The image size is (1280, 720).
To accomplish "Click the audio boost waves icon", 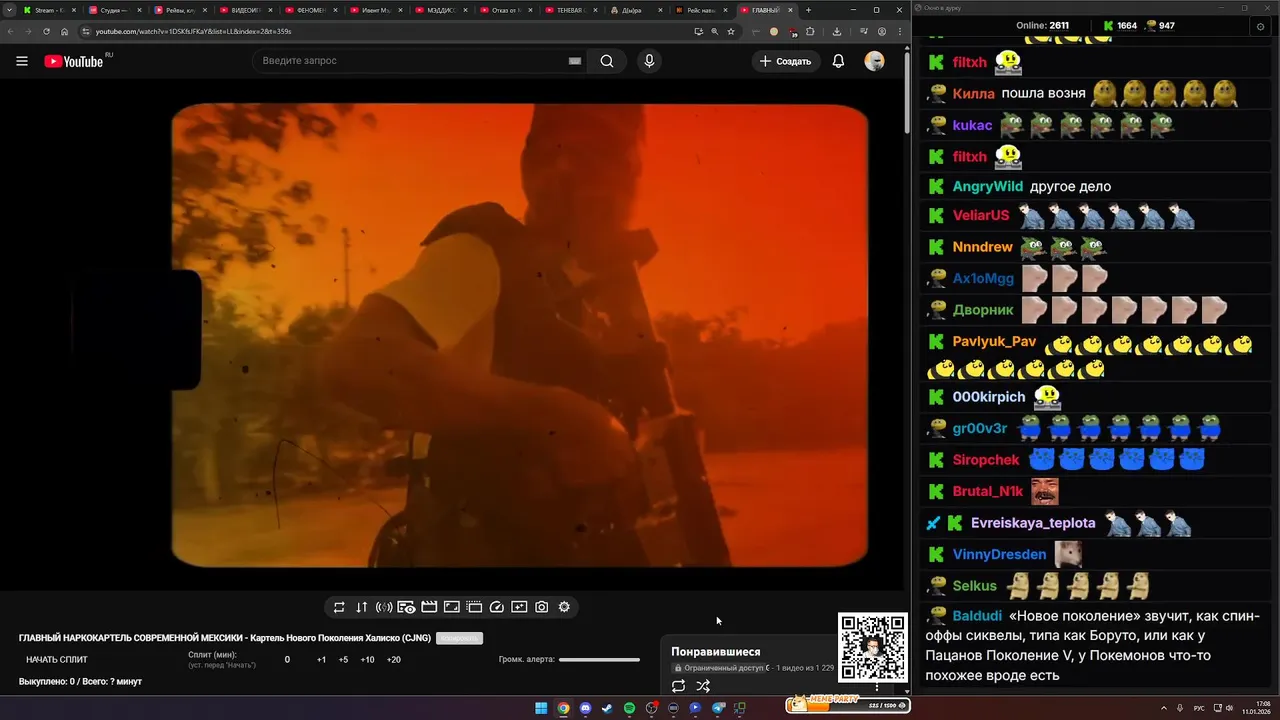I will tap(384, 607).
